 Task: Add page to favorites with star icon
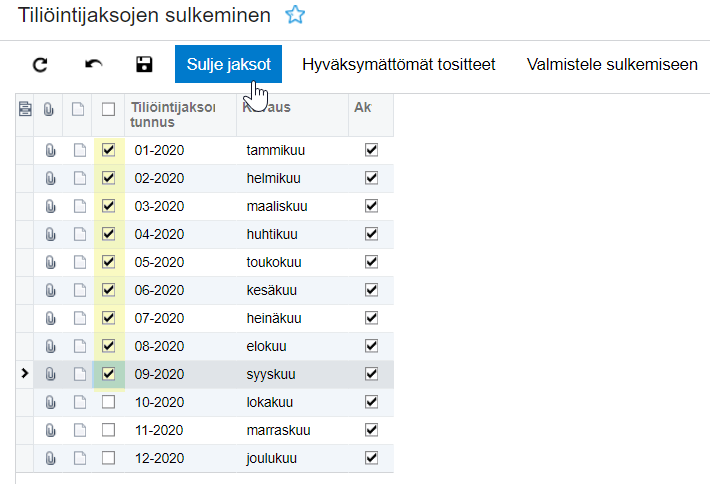tap(294, 15)
